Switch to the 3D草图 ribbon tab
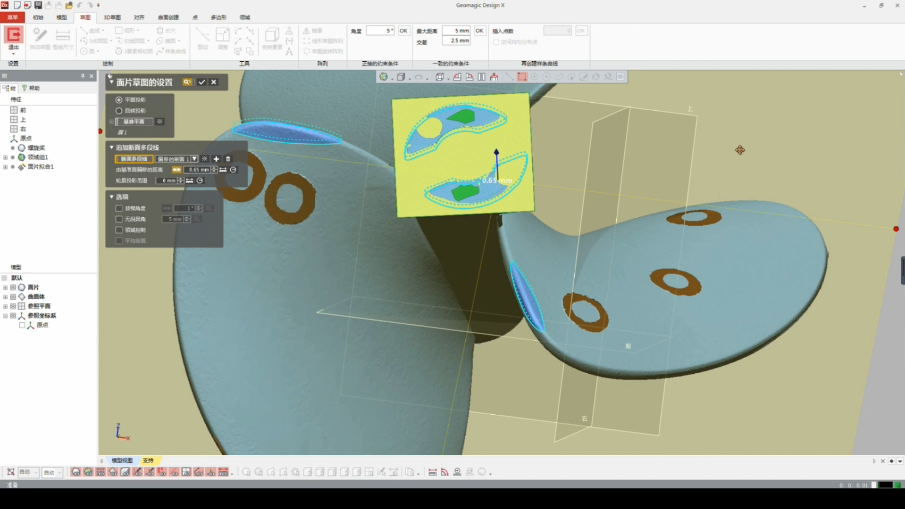 [113, 17]
